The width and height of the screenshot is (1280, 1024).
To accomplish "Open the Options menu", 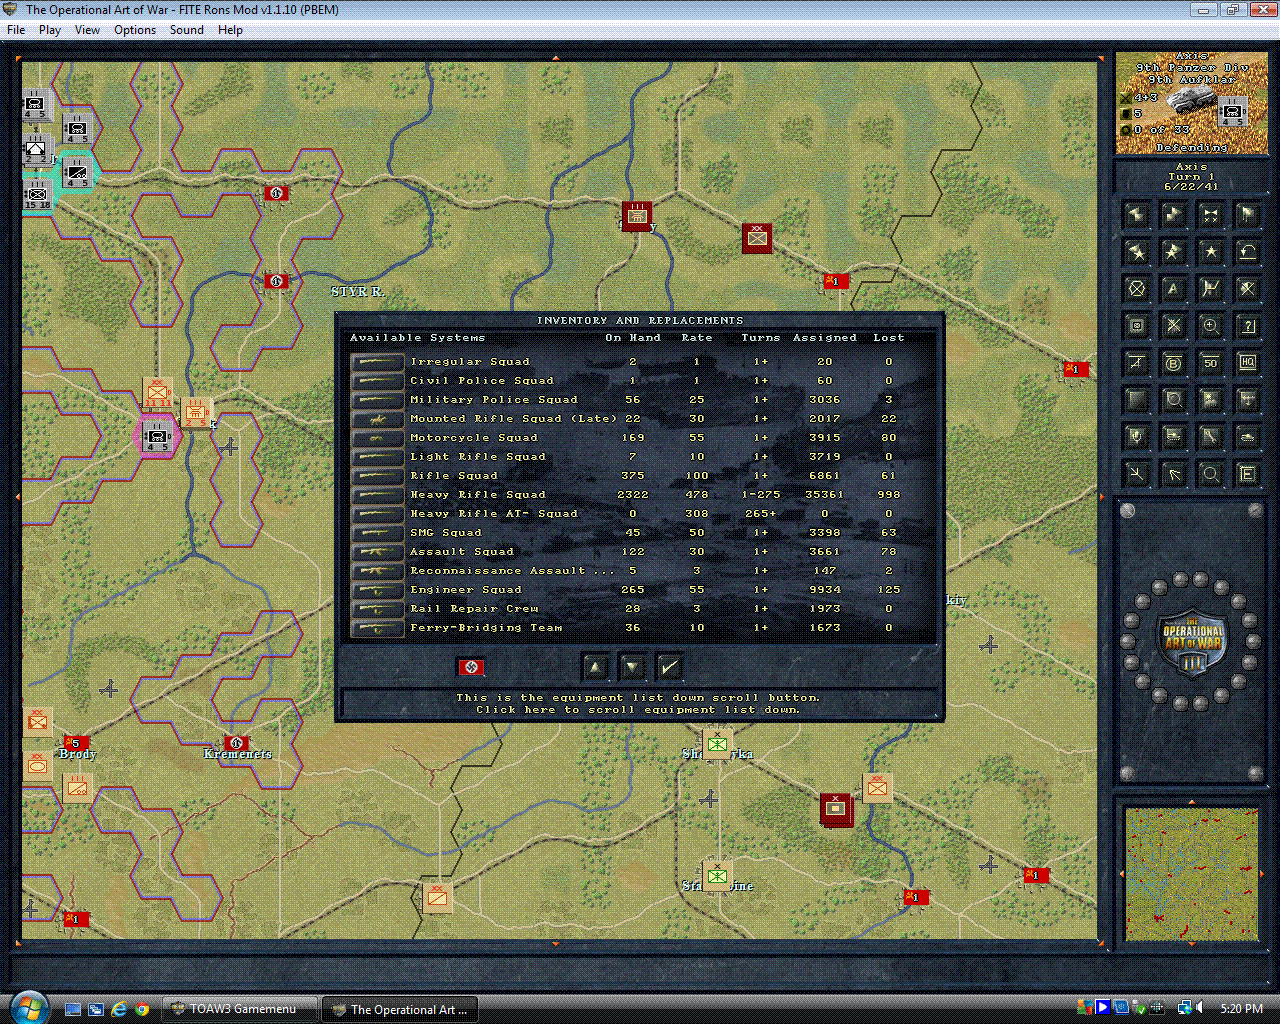I will click(135, 30).
